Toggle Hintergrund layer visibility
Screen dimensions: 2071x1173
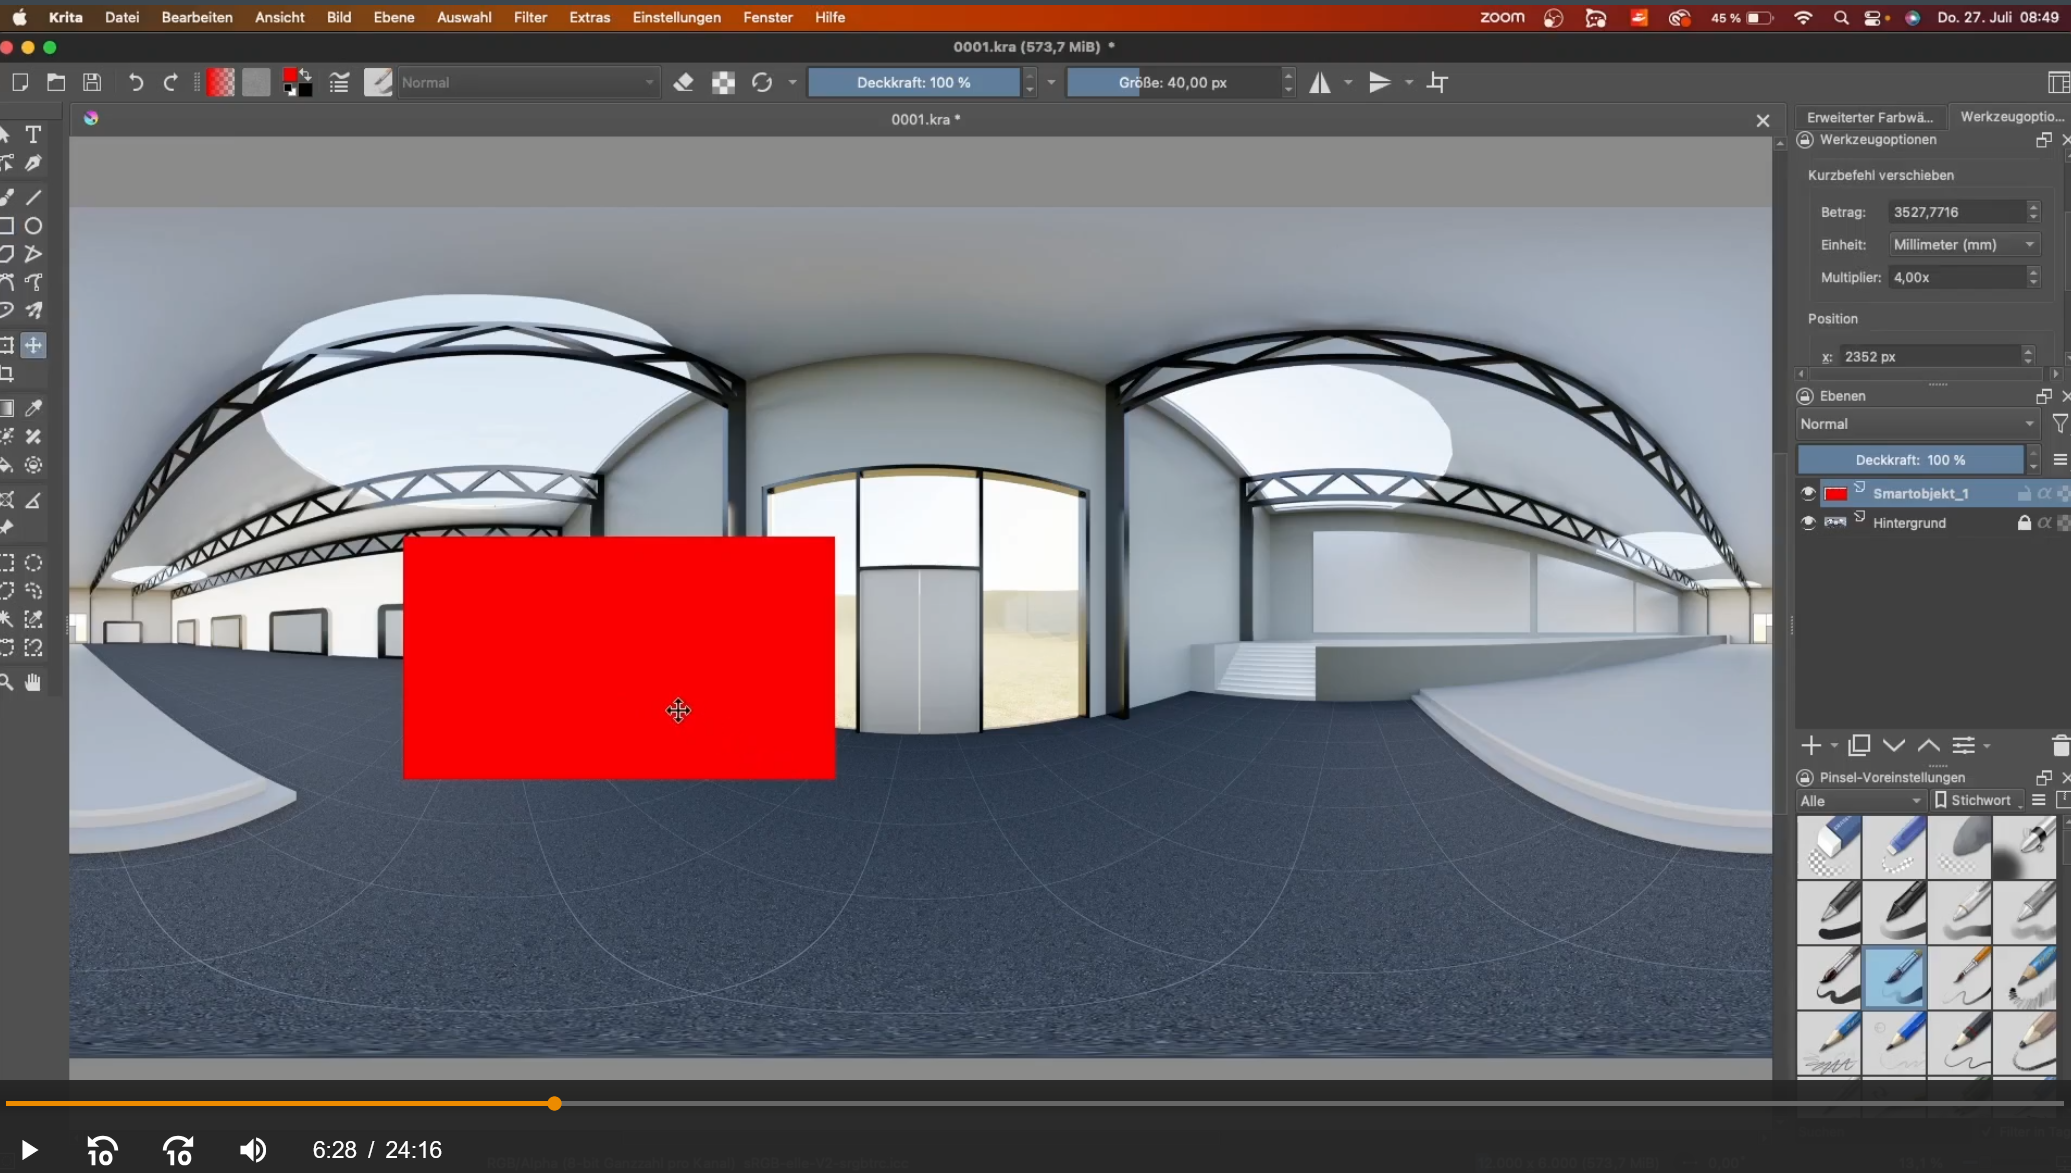coord(1808,523)
